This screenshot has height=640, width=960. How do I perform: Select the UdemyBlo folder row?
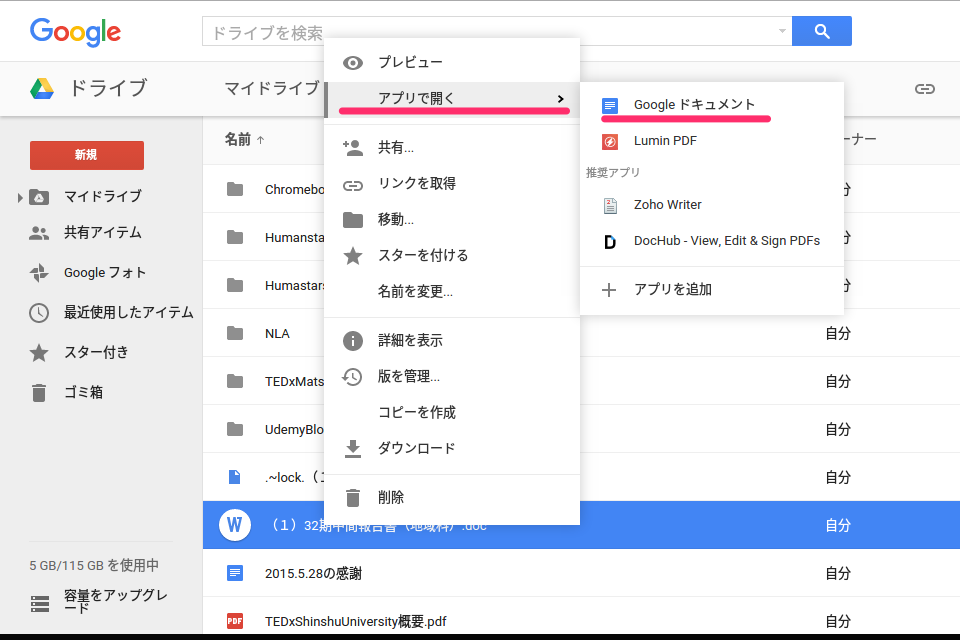581,429
